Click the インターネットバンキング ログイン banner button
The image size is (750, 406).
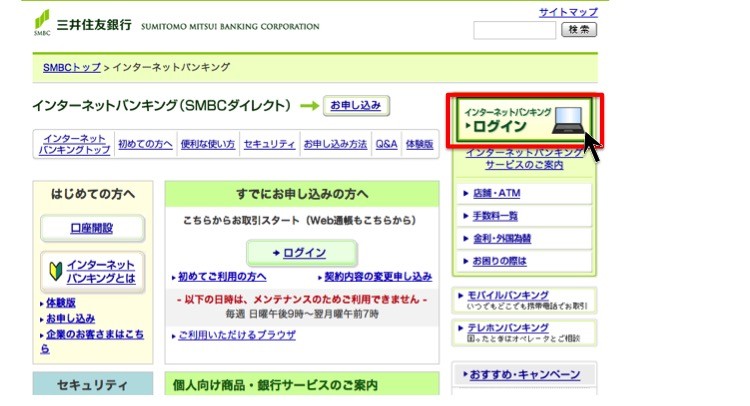click(524, 120)
